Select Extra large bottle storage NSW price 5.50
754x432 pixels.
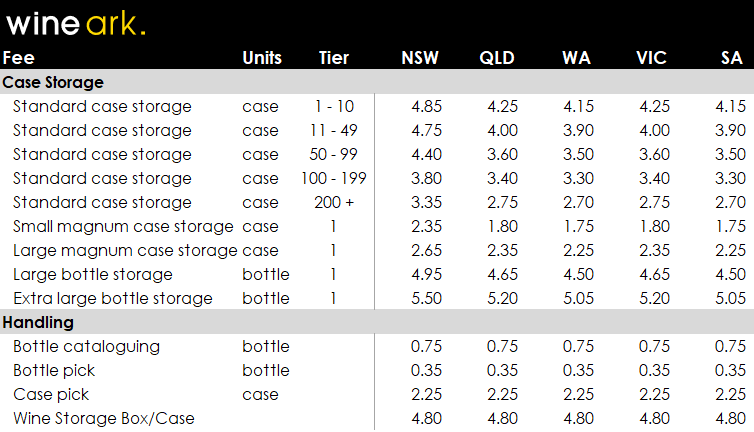coord(426,298)
